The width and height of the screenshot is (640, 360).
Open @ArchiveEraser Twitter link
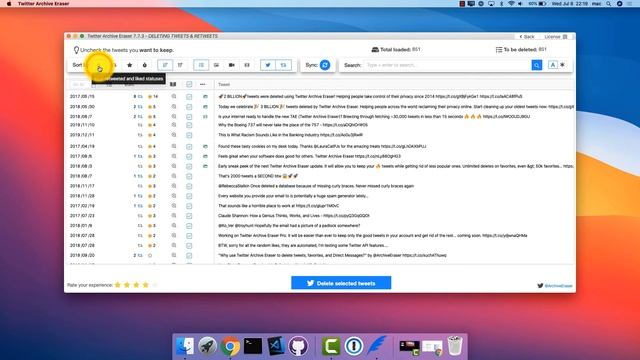[555, 286]
